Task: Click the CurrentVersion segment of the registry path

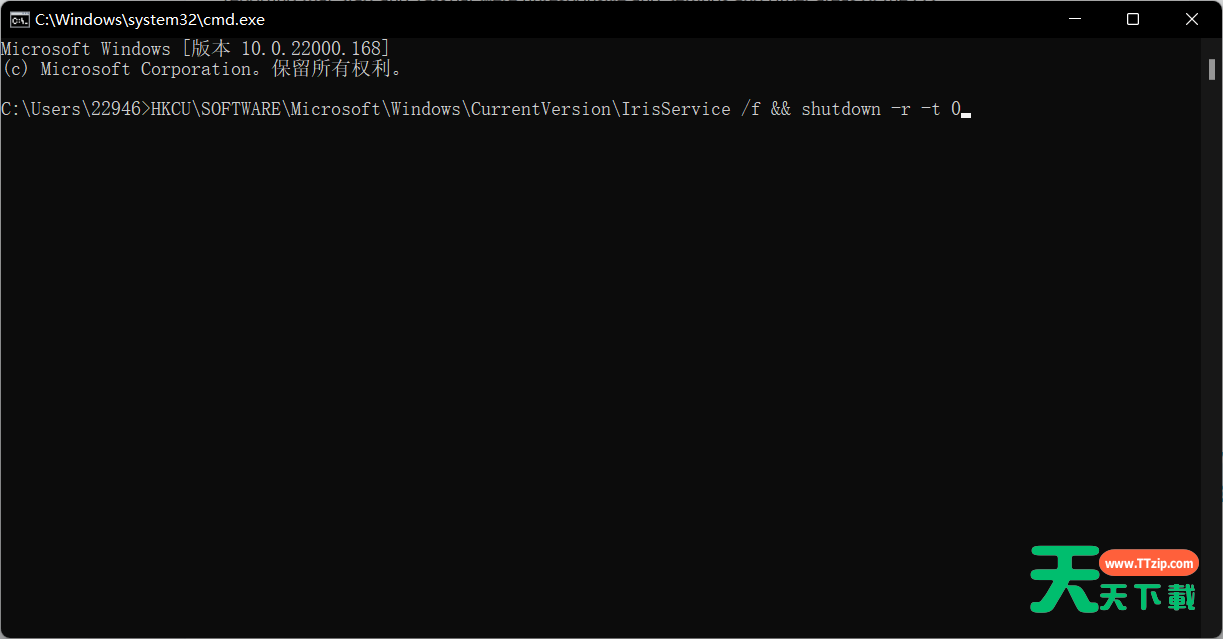Action: 540,109
